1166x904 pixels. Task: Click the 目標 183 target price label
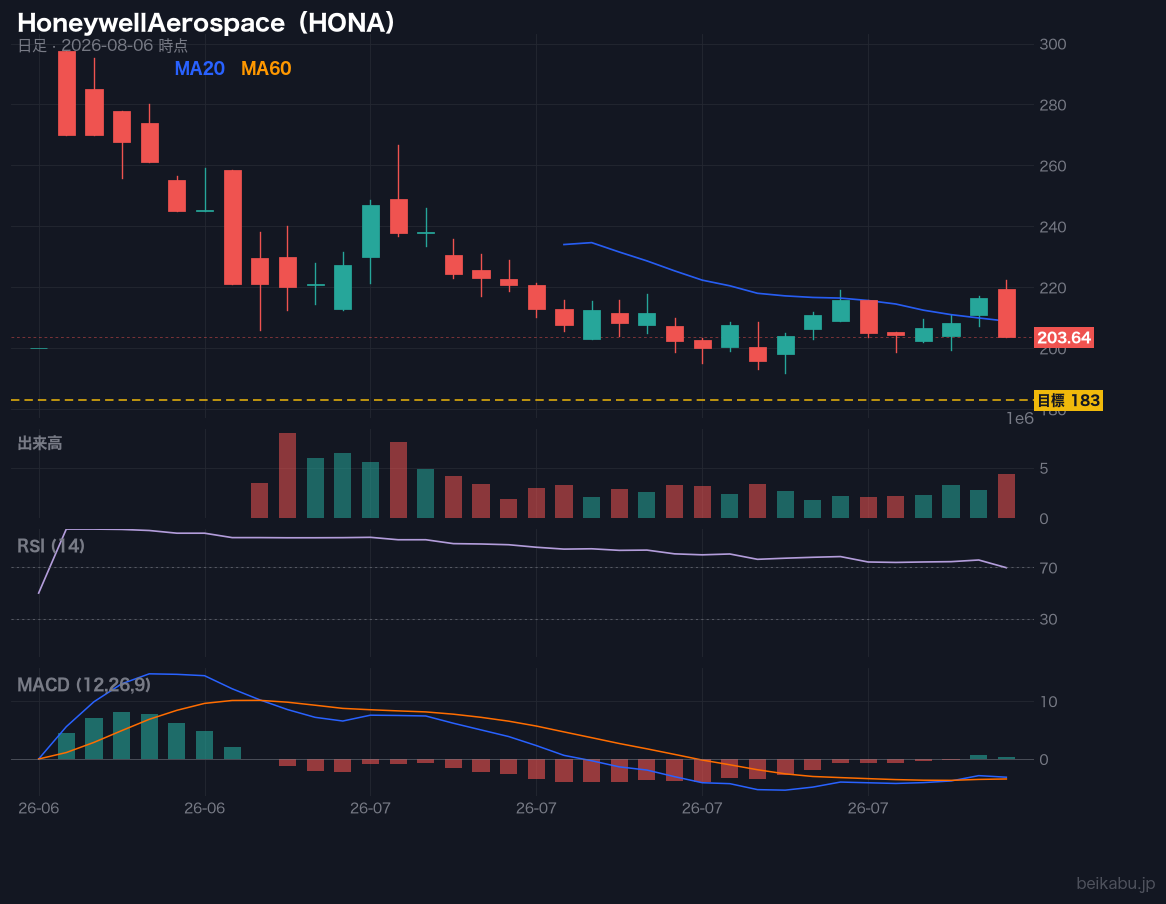pos(1069,401)
